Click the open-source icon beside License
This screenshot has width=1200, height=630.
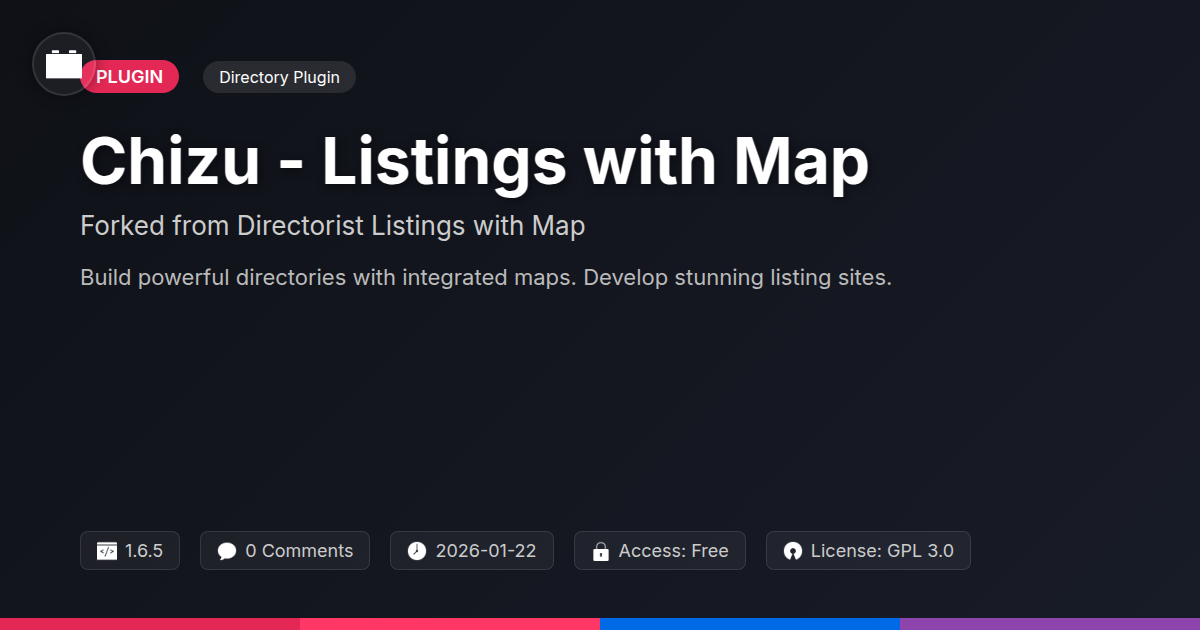[793, 551]
